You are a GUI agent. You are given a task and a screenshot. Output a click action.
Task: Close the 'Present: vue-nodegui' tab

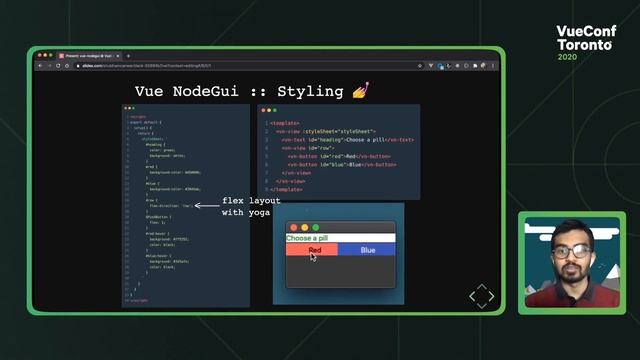click(118, 56)
